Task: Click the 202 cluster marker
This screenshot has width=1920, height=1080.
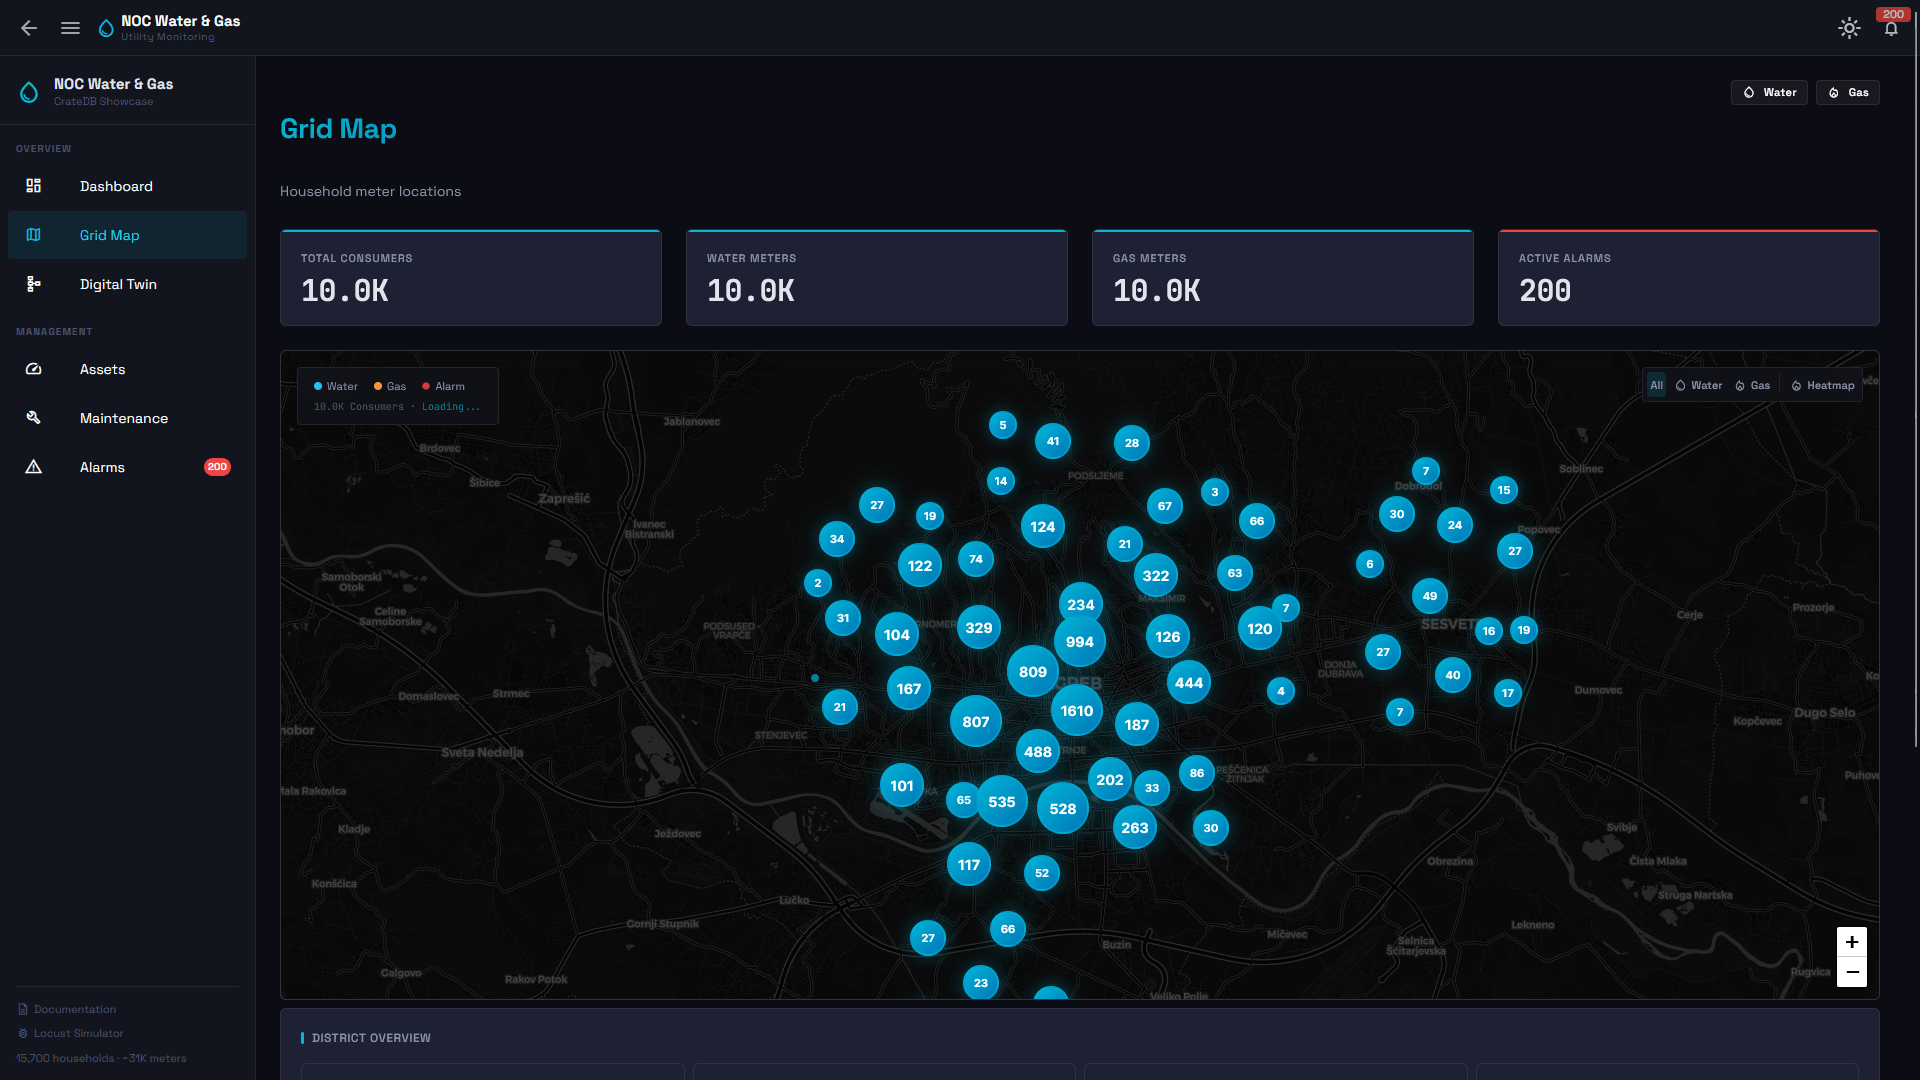Action: [x=1110, y=780]
